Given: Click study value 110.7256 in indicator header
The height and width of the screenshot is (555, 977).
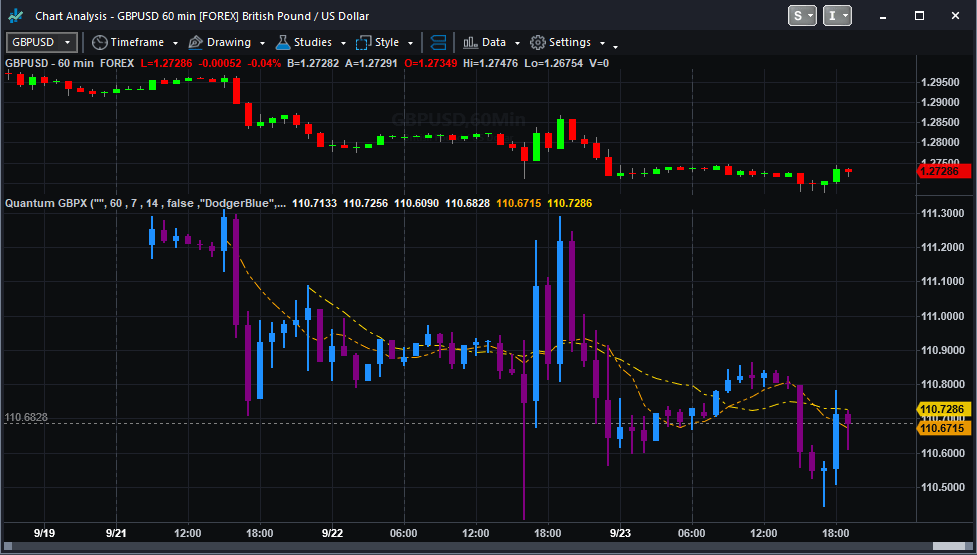Looking at the screenshot, I should 366,203.
